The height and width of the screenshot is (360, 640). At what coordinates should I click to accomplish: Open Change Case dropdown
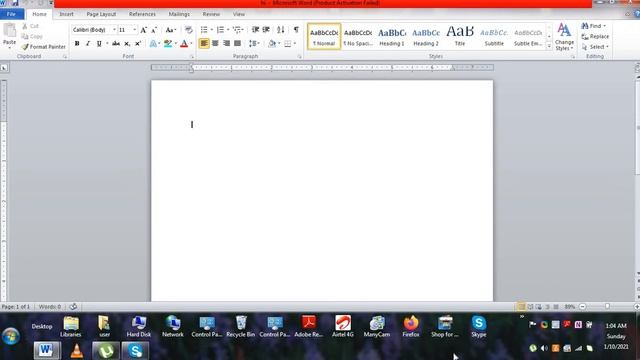tap(171, 30)
